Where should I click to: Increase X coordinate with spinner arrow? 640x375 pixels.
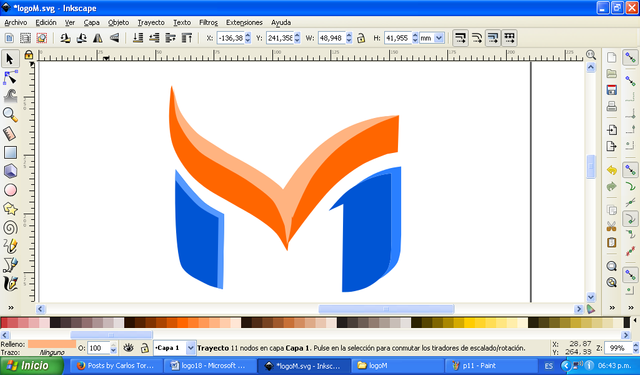(248, 35)
